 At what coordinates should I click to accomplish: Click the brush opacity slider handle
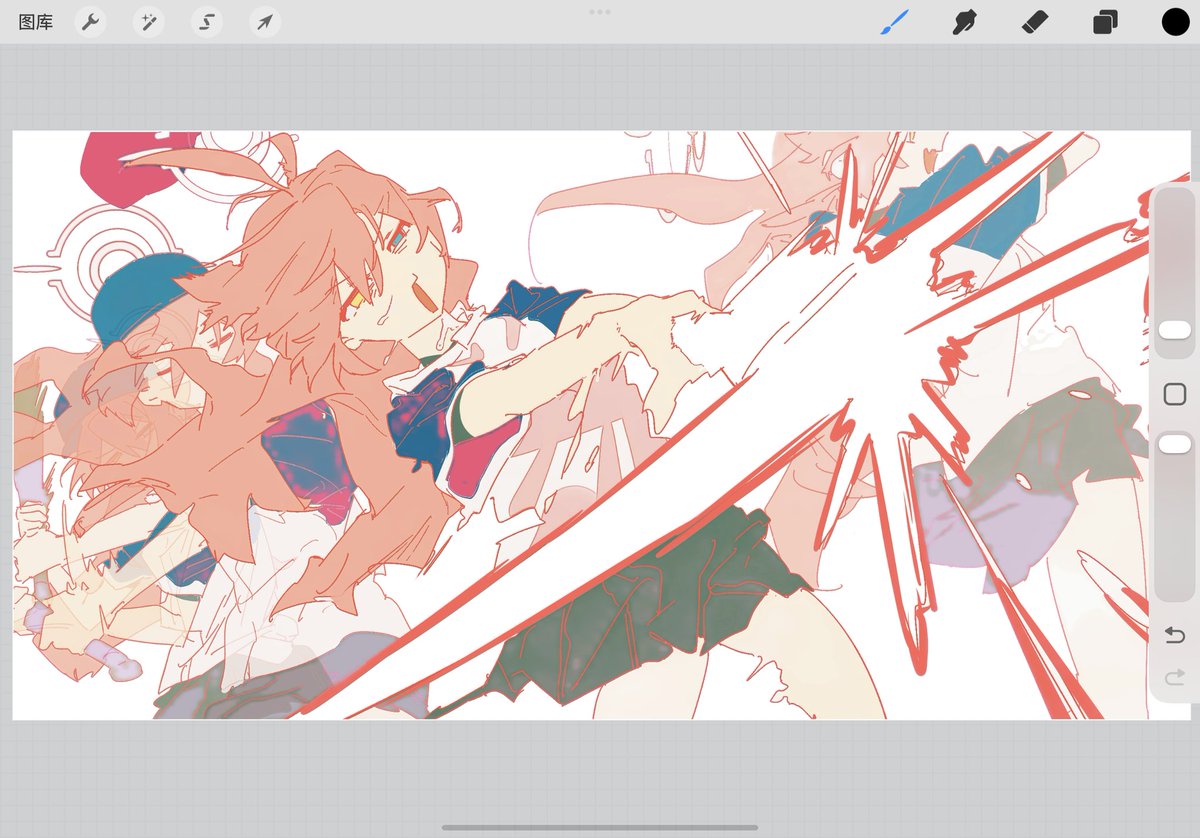pos(1174,443)
